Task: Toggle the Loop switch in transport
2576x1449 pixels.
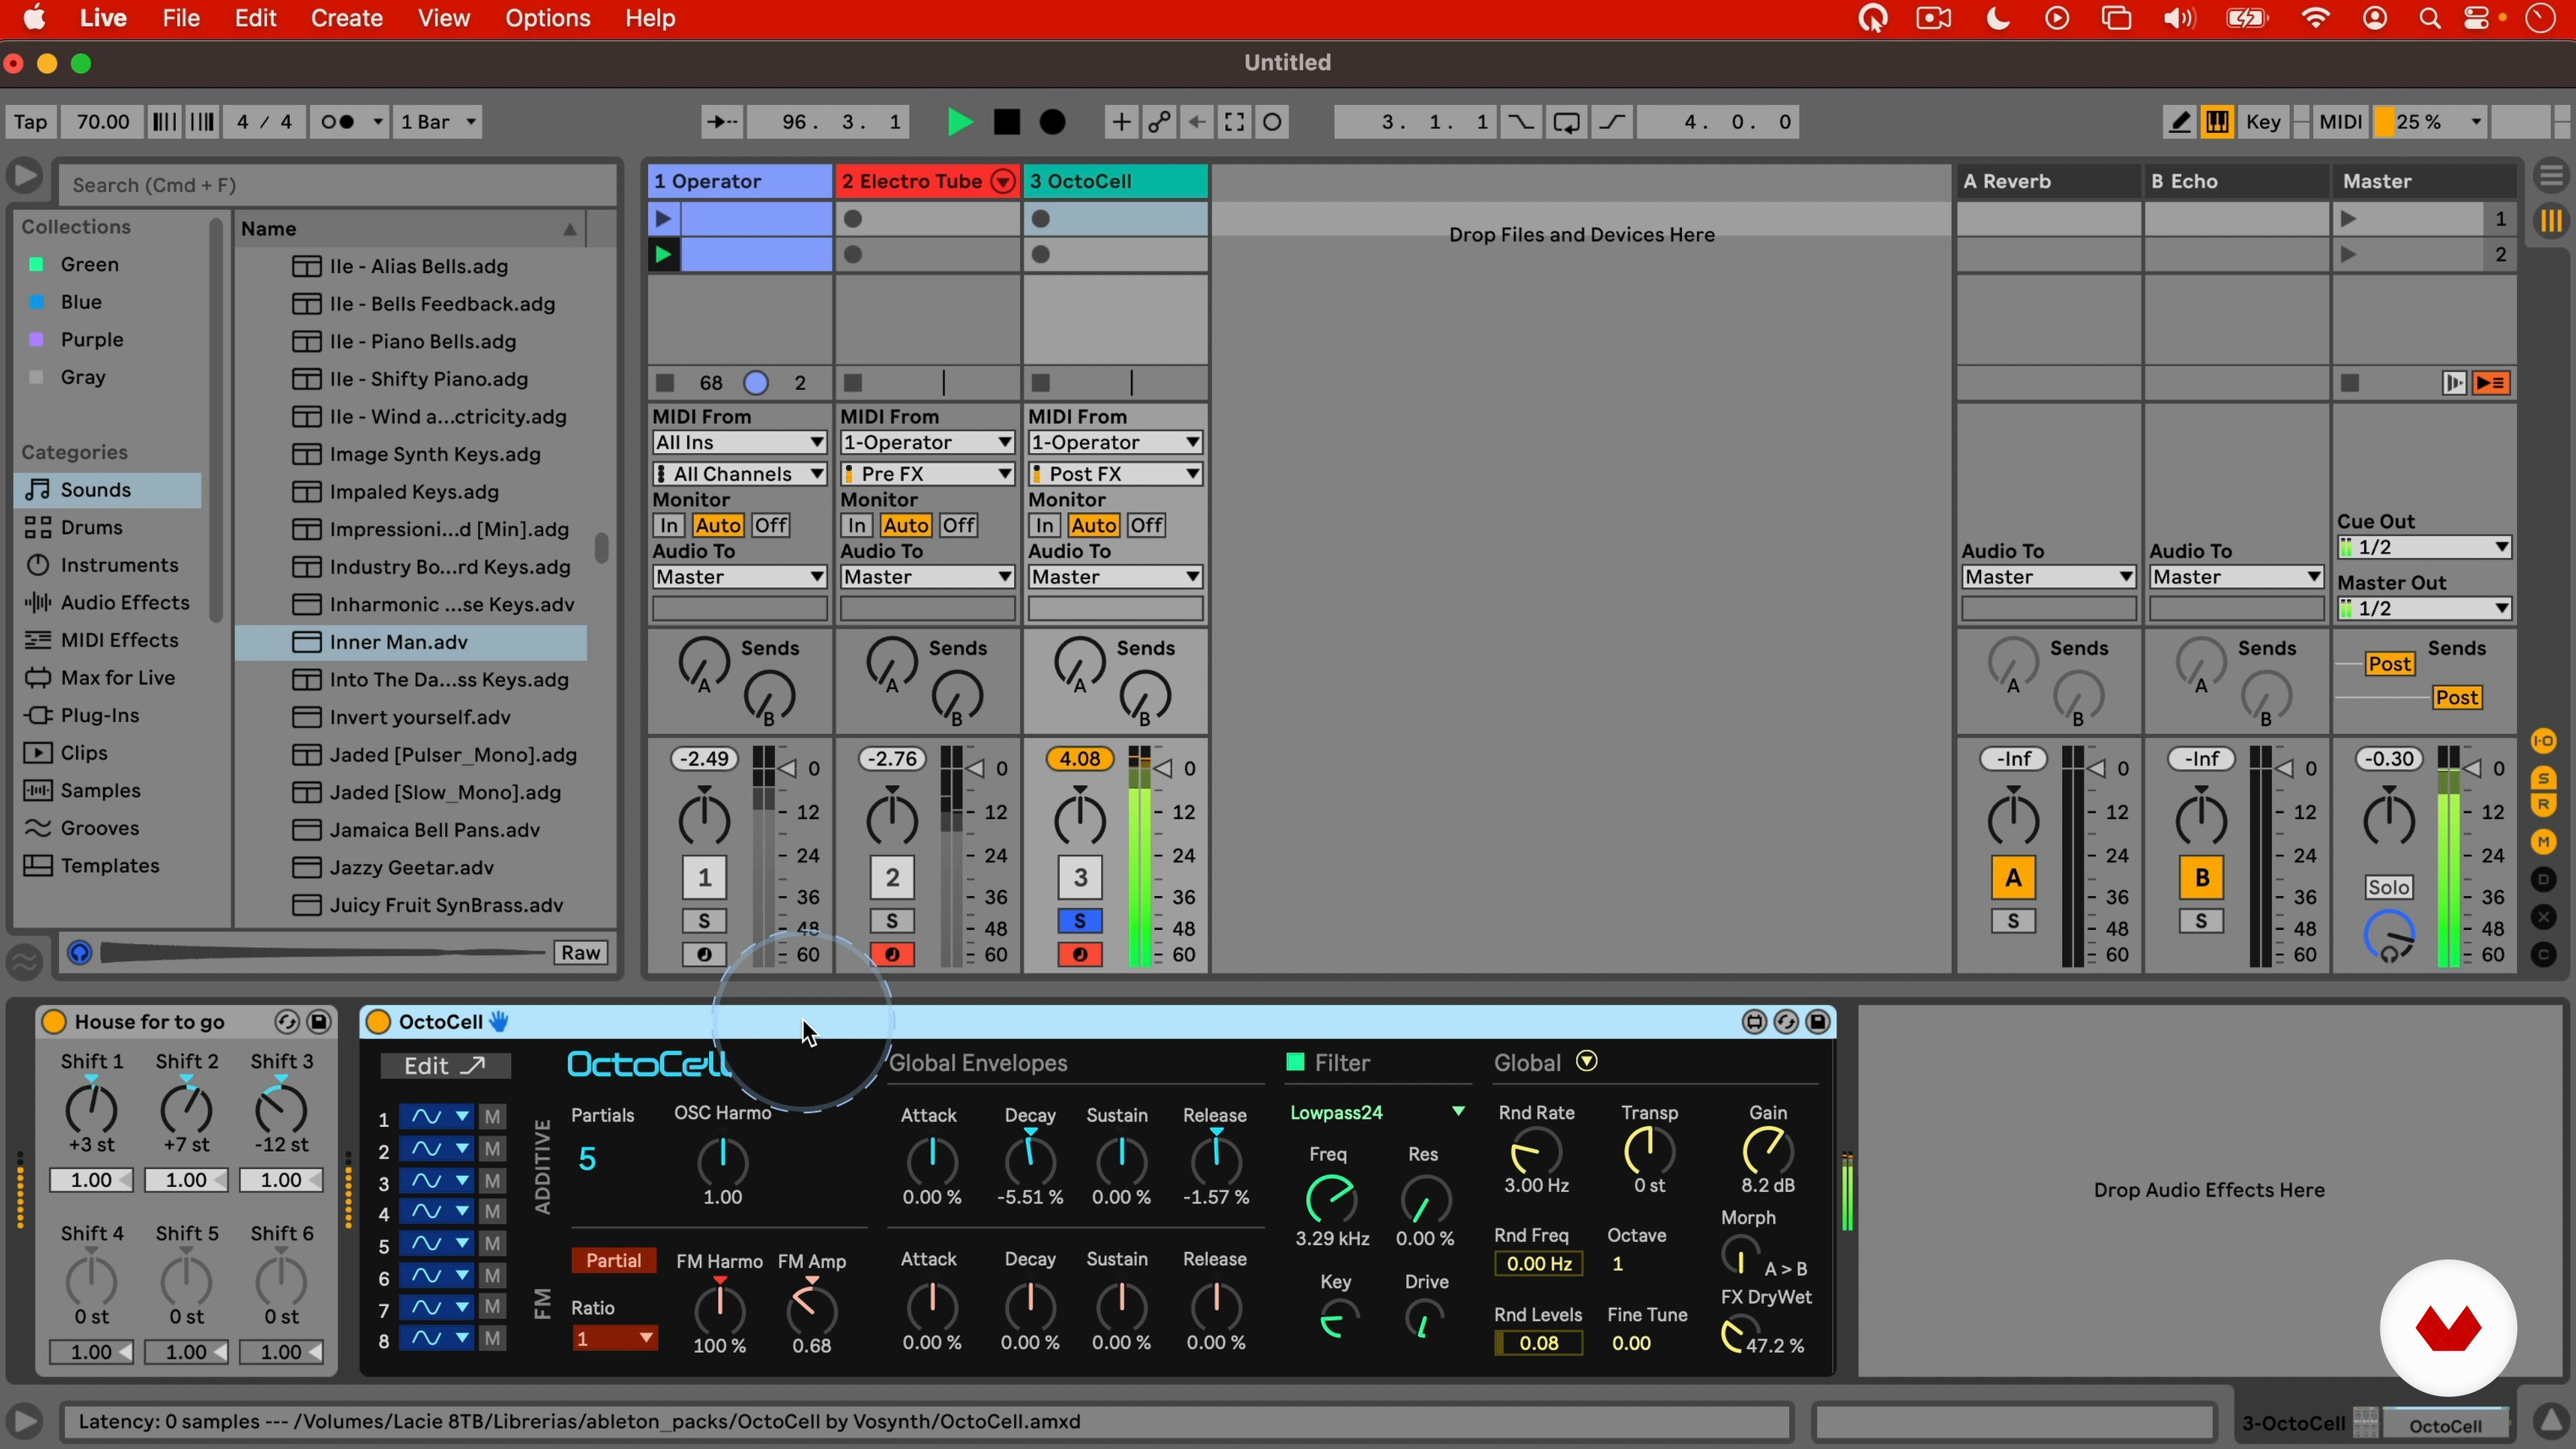Action: pyautogui.click(x=1566, y=122)
